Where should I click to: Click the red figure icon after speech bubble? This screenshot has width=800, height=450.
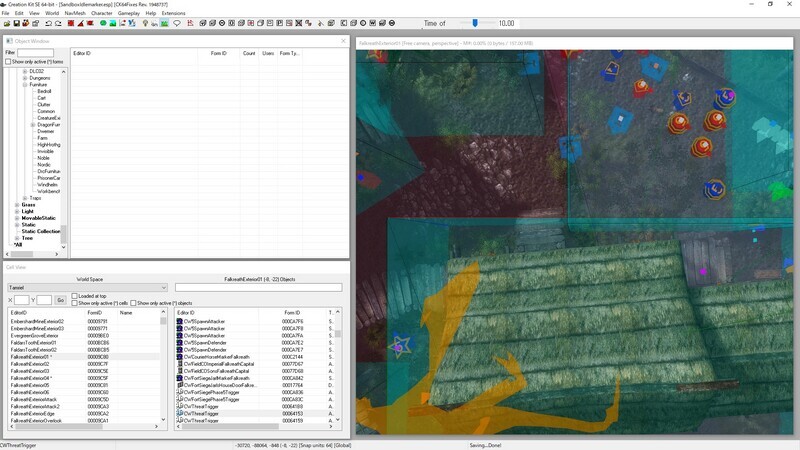click(190, 23)
